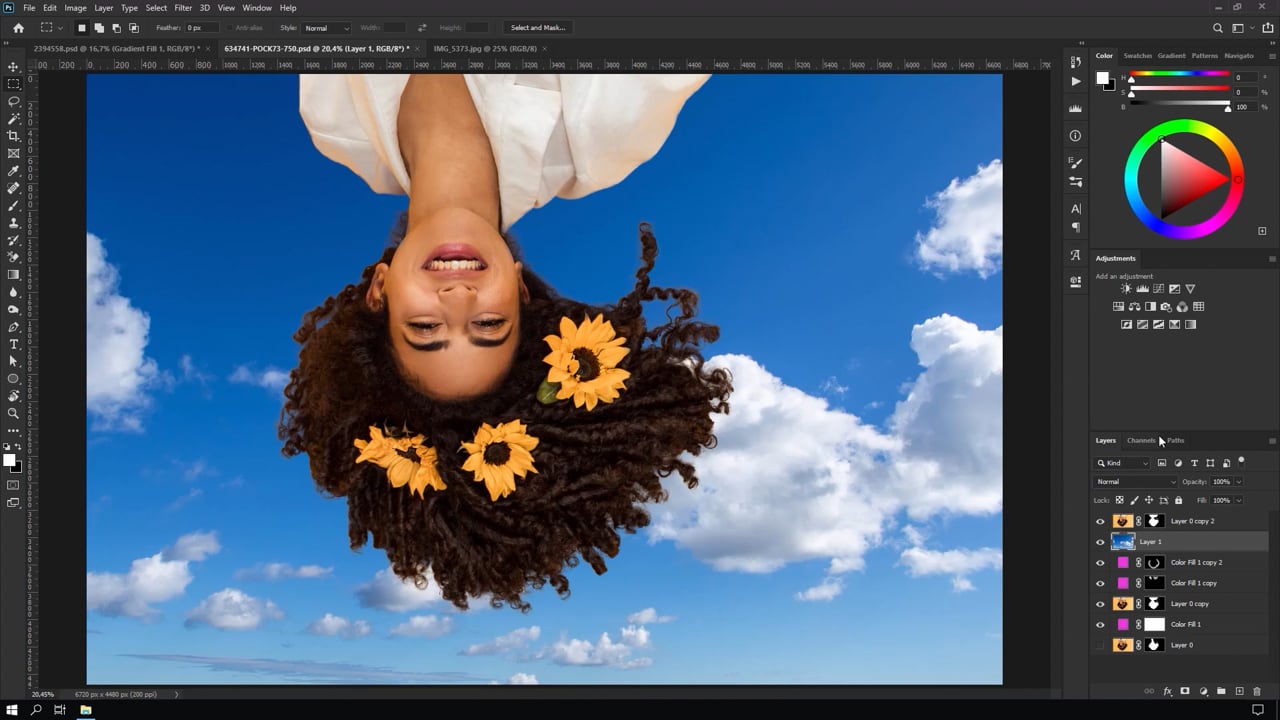
Task: Select the Brush tool
Action: click(x=13, y=206)
